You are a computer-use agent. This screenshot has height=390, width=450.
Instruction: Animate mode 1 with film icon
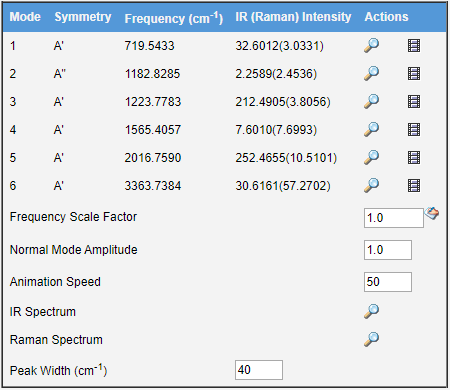(414, 46)
